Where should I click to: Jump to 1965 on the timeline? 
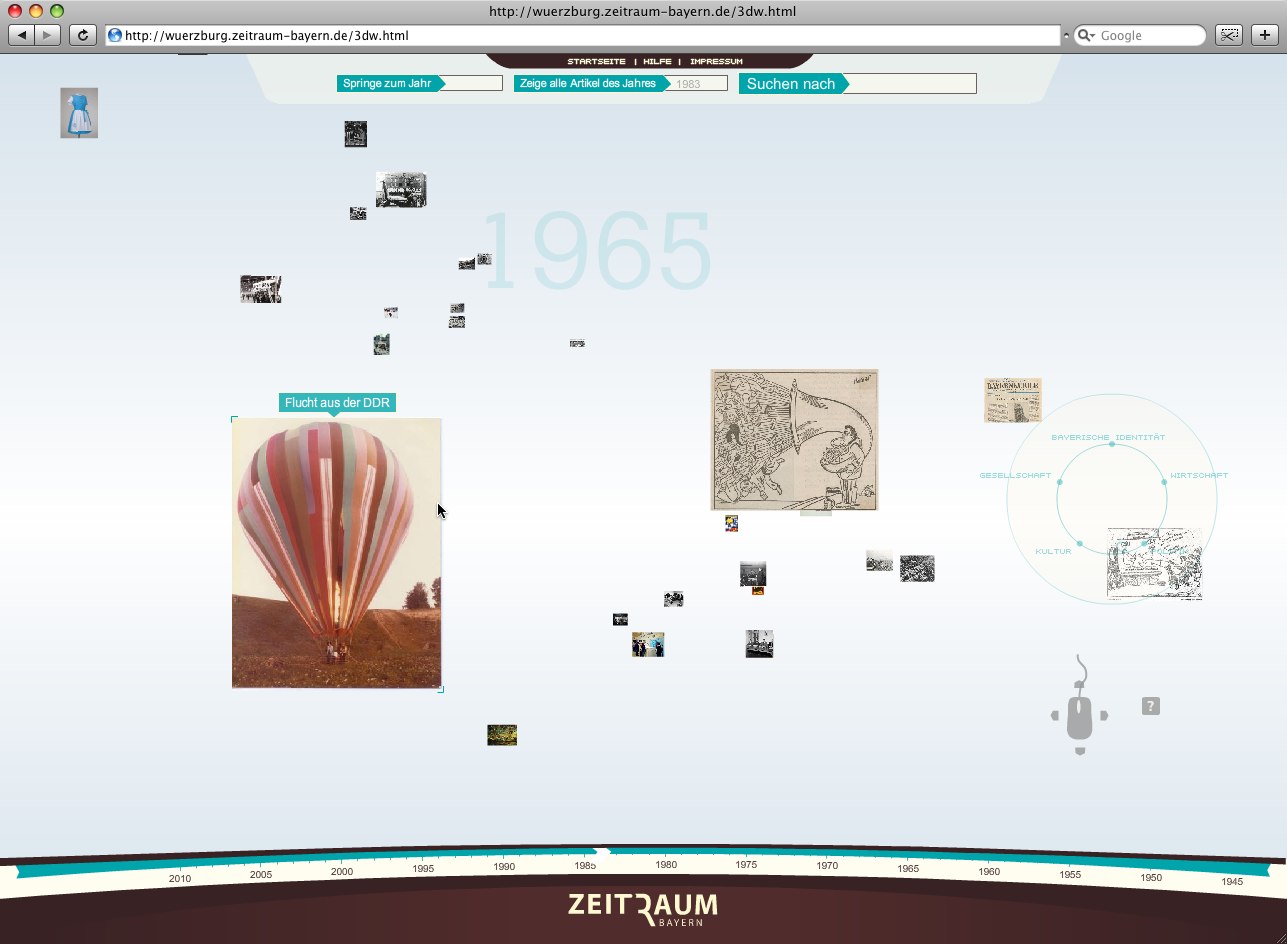pos(908,869)
